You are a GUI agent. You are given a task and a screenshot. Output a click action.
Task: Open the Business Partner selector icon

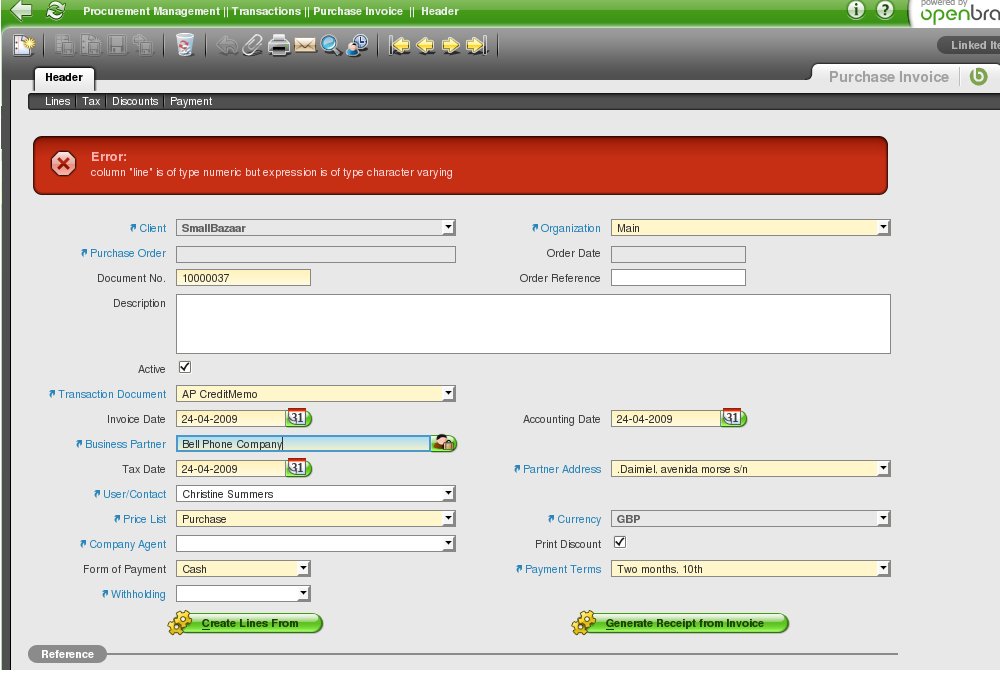tap(443, 443)
